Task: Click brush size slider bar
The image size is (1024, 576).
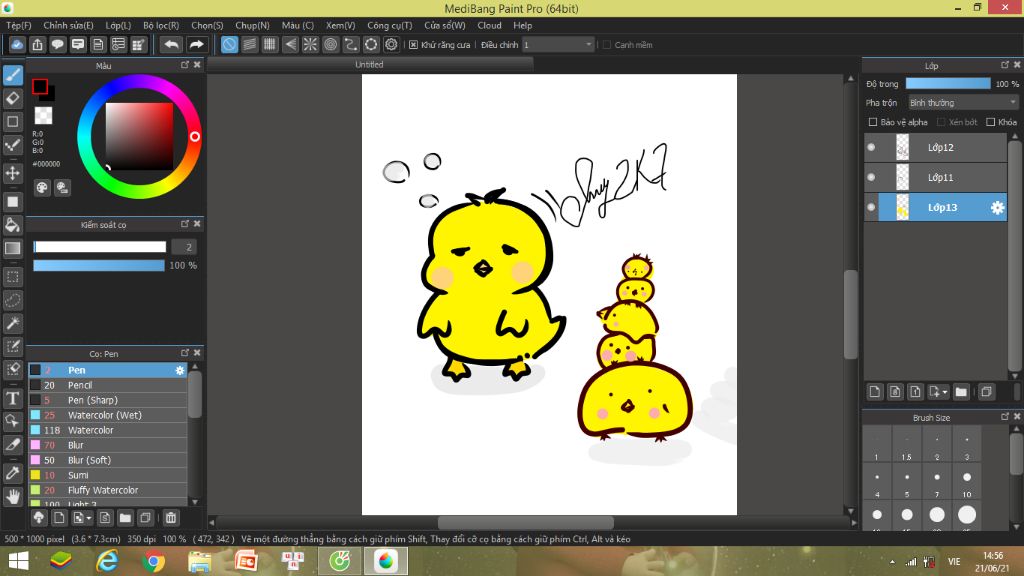Action: (x=100, y=247)
